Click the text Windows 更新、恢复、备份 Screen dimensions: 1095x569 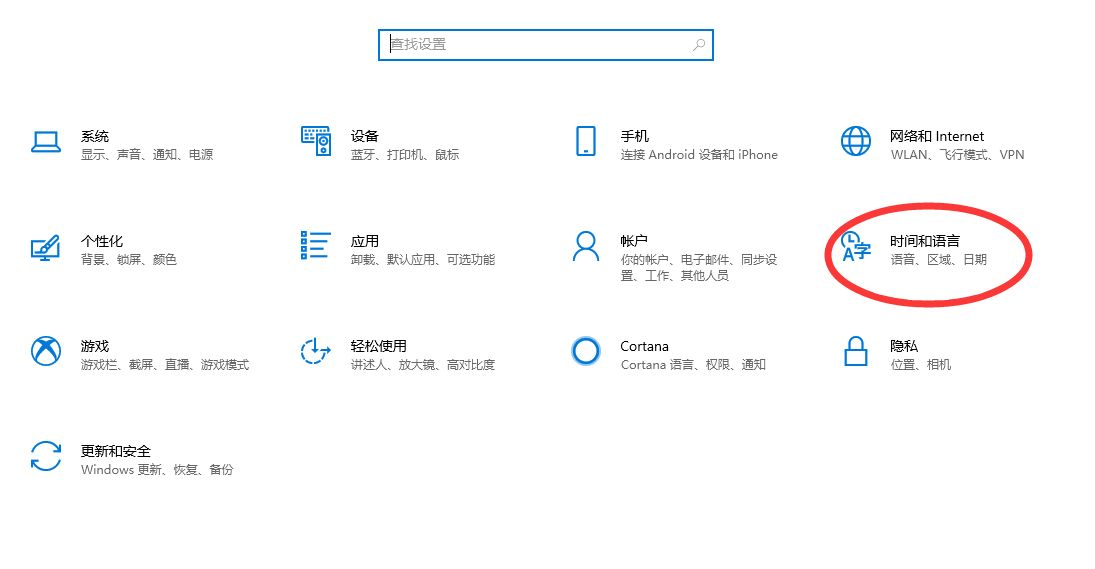[x=157, y=470]
